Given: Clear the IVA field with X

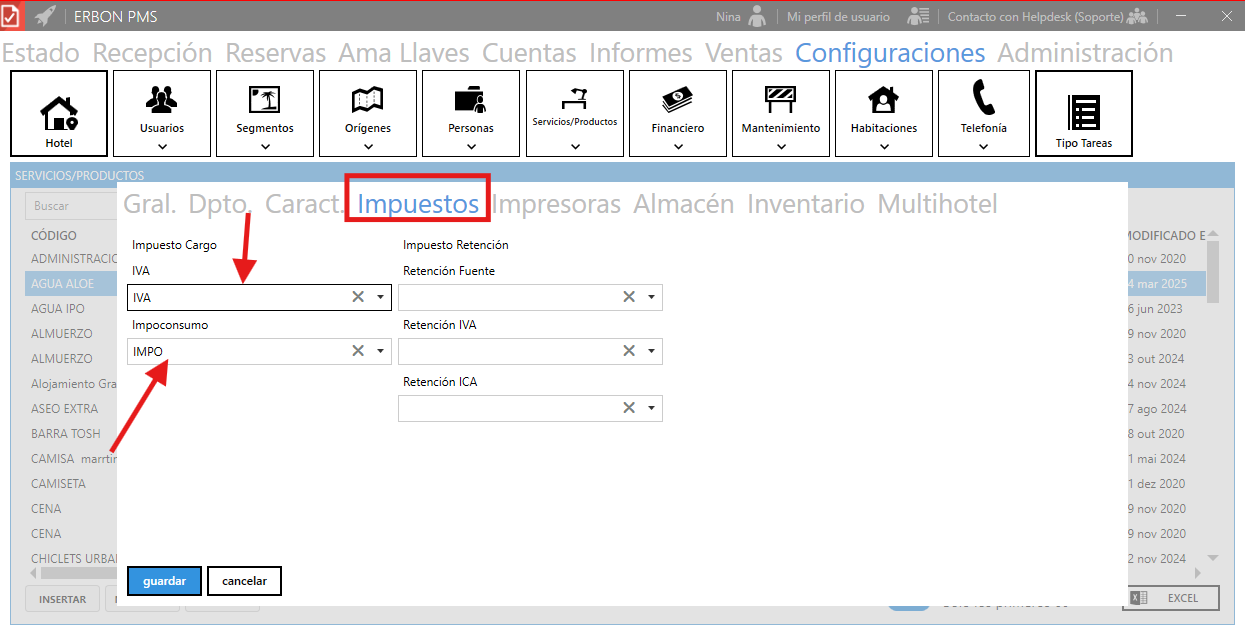Looking at the screenshot, I should tap(358, 297).
